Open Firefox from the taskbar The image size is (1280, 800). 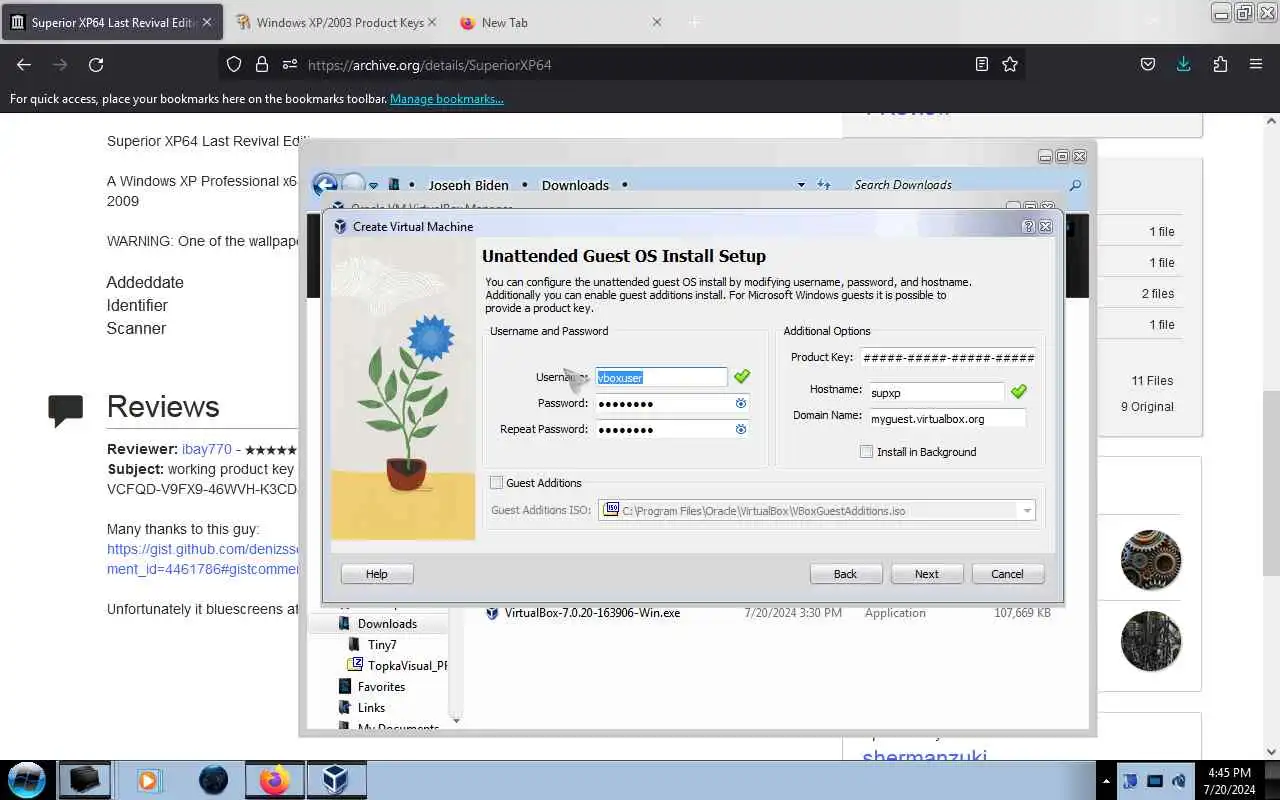click(274, 779)
